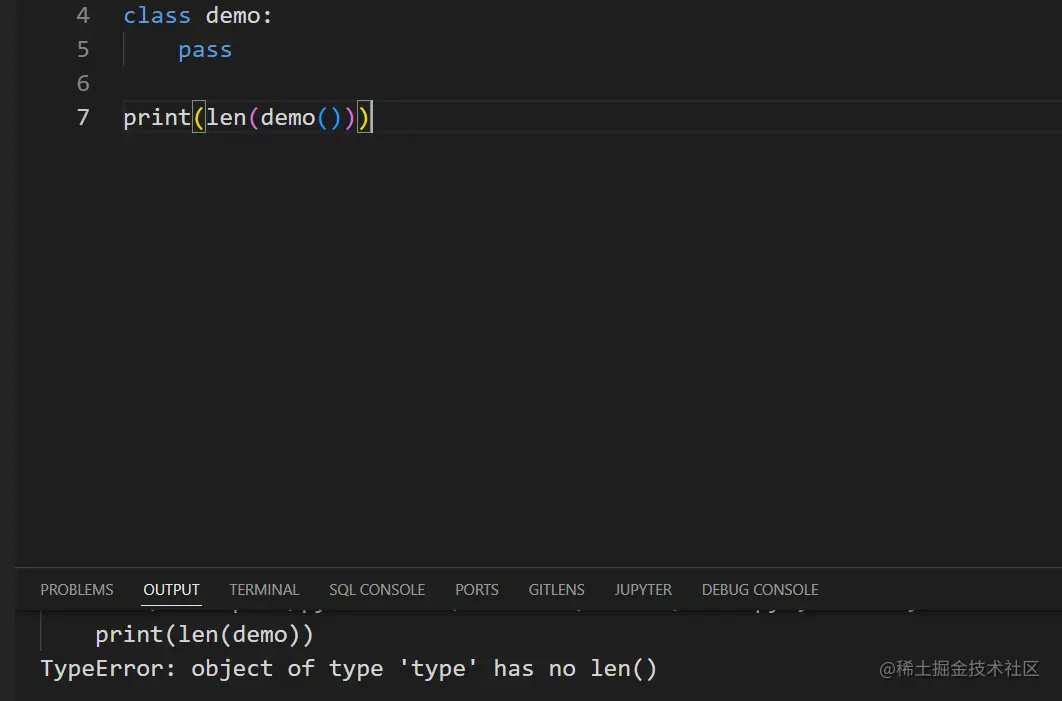This screenshot has width=1062, height=701.
Task: Select the DEBUG CONSOLE tab
Action: (x=760, y=589)
